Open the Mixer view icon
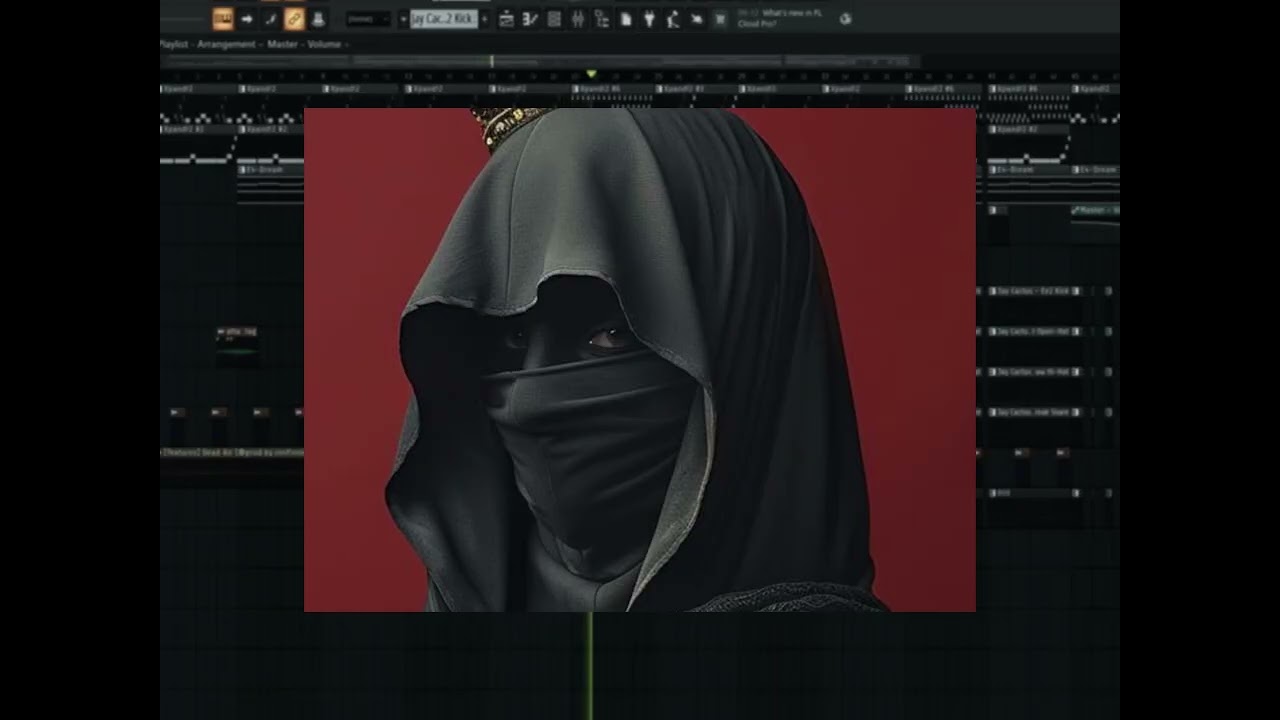The width and height of the screenshot is (1280, 720). point(578,18)
